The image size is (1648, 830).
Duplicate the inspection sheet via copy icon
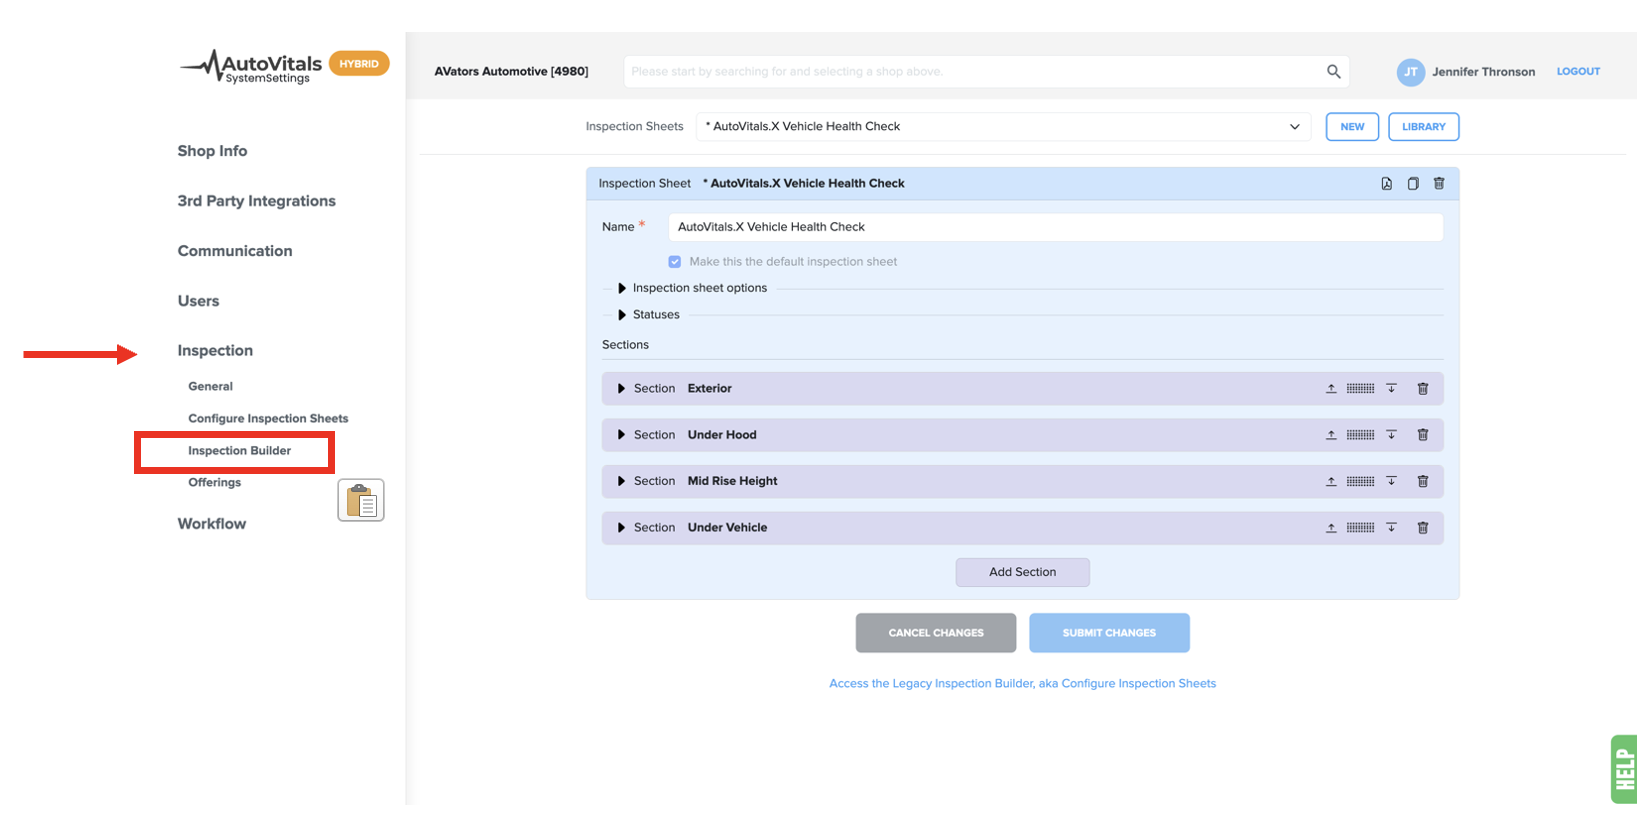1413,183
